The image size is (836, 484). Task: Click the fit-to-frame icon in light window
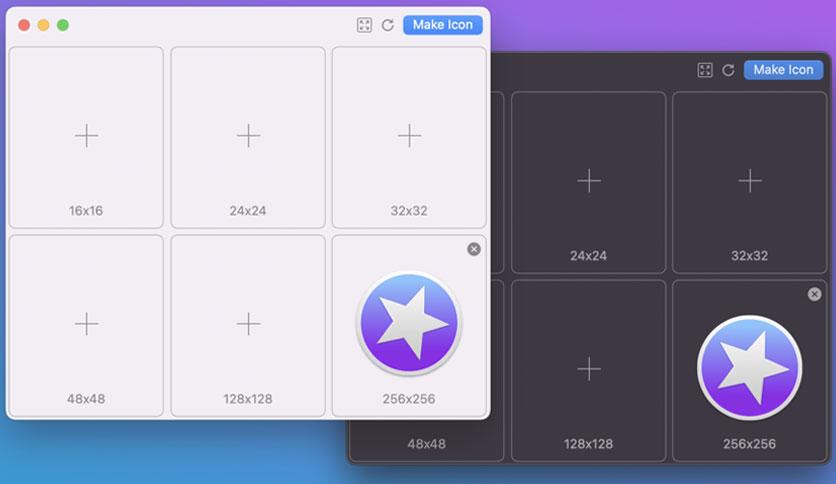[x=364, y=25]
